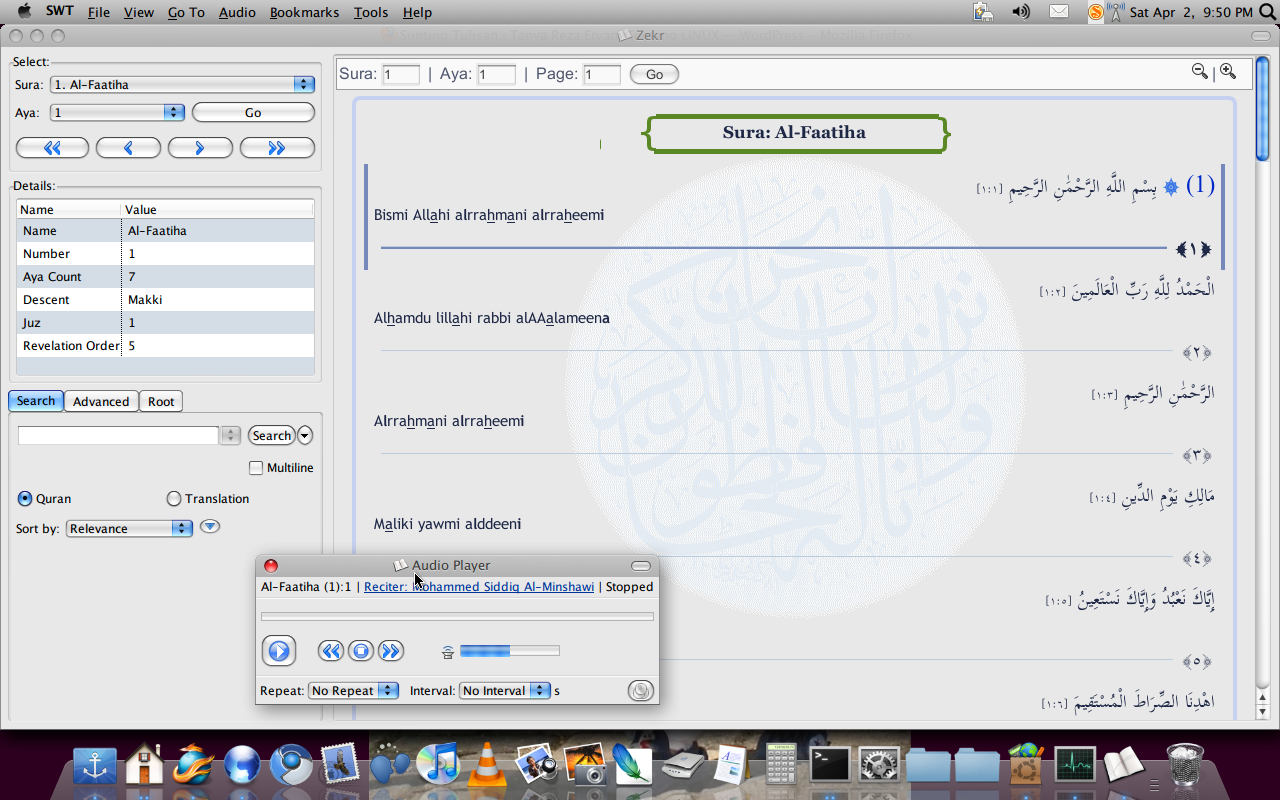Open Reciter Mohammed Siddiq Al-Minshawi link
1280x800 pixels.
click(479, 587)
